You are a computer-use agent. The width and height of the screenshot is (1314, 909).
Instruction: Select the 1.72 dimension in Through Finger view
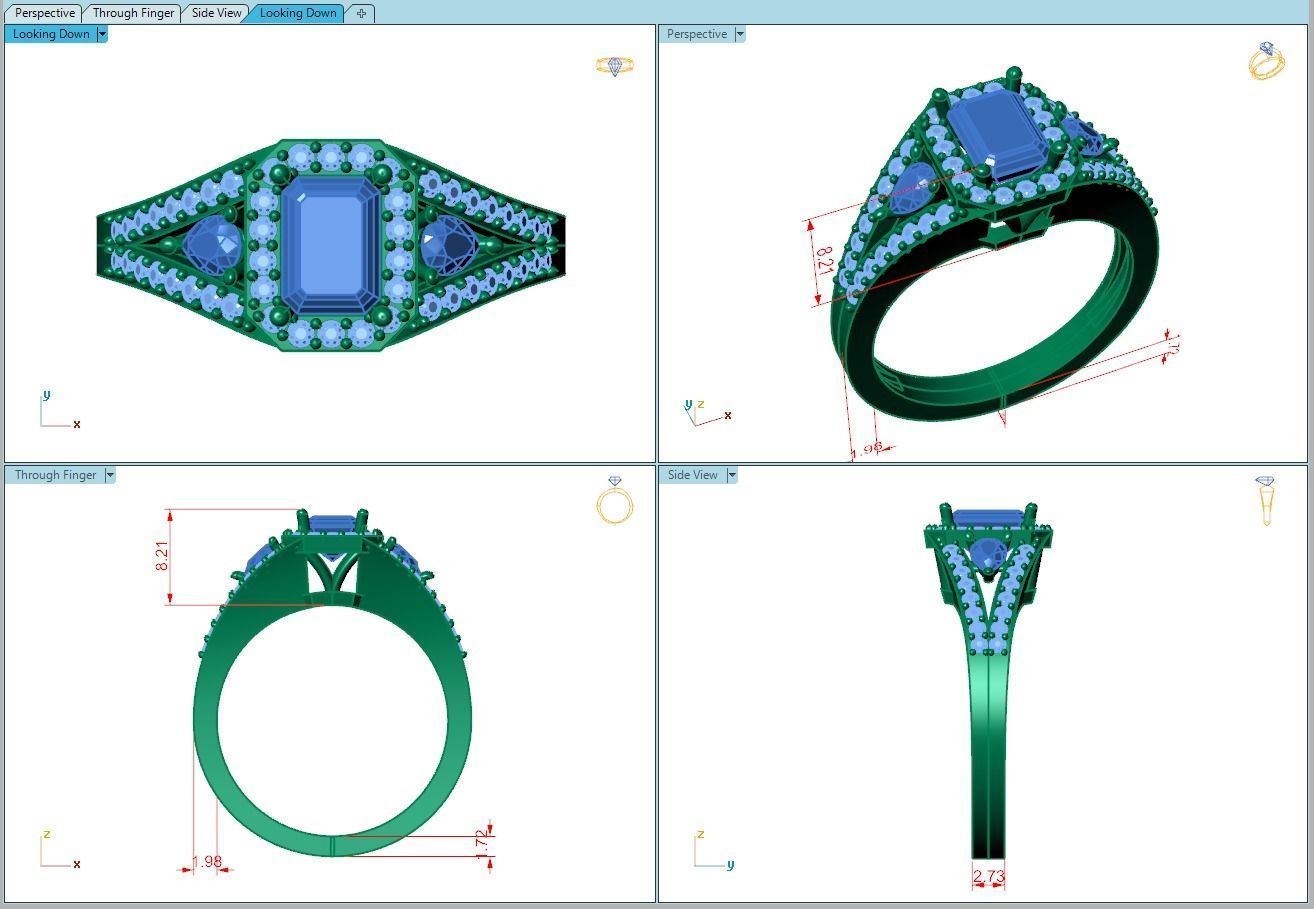click(481, 844)
